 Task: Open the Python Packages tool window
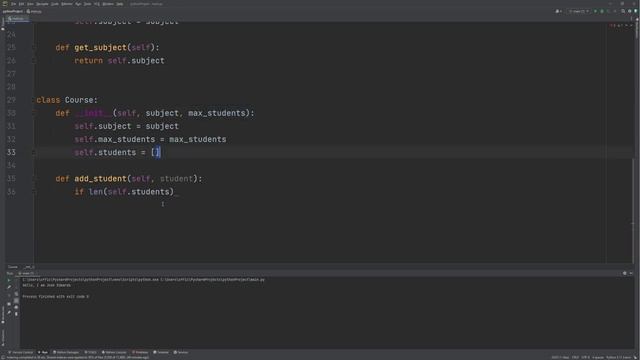point(66,352)
